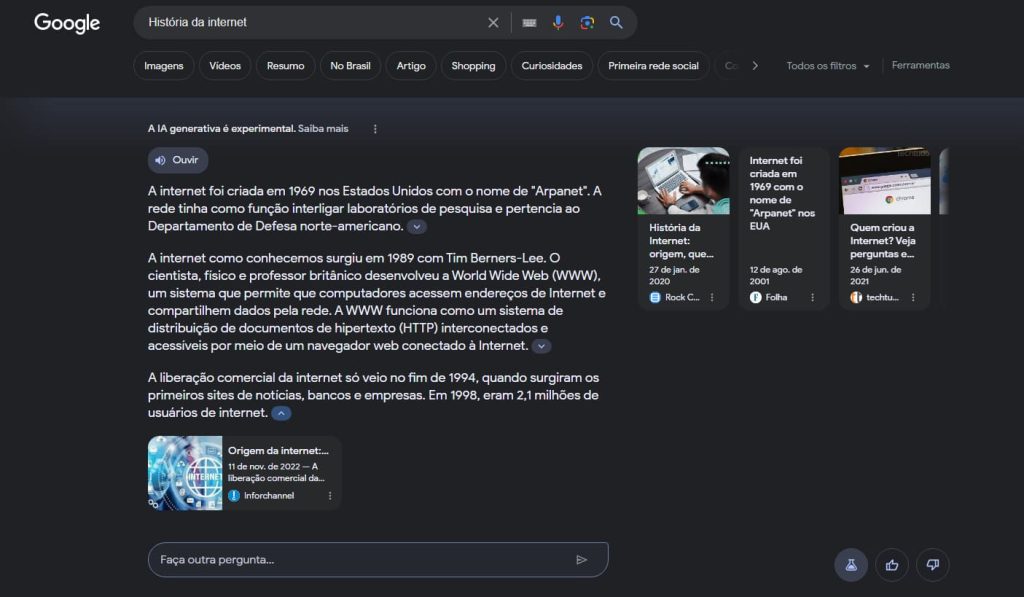Open Google Lens image search
Screen dimensions: 1024x597
[587, 23]
